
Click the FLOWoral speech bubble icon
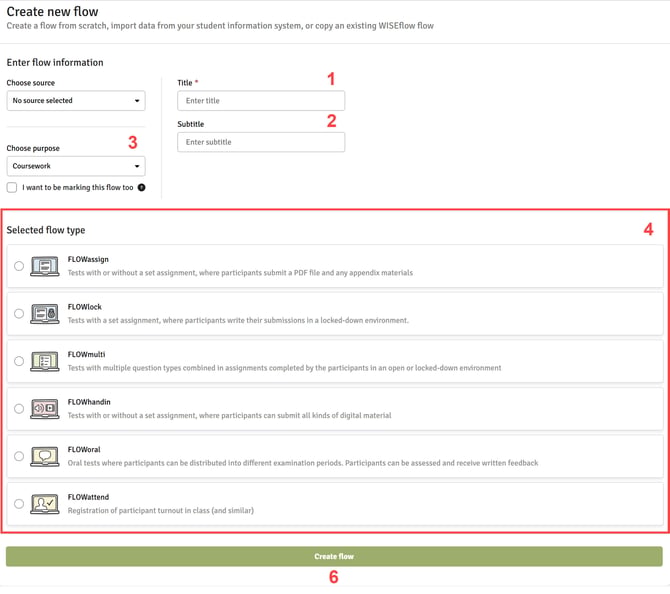tap(45, 456)
